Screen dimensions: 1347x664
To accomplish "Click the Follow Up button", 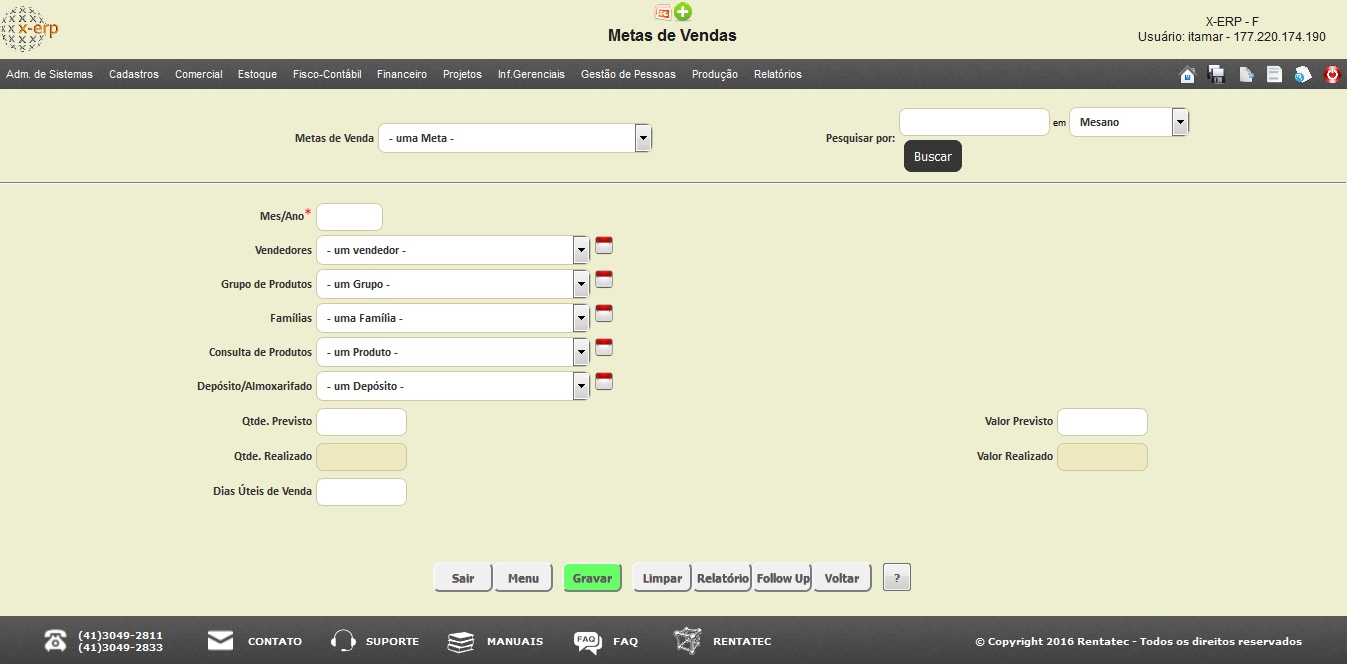I will (783, 578).
